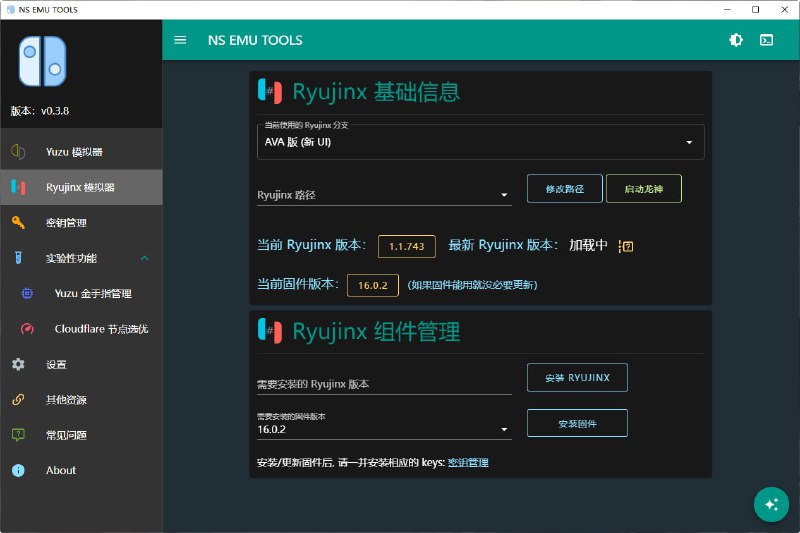Click the firmware note (如果固件能用就没必要更新)
Screen dimensions: 800x533
(472, 285)
